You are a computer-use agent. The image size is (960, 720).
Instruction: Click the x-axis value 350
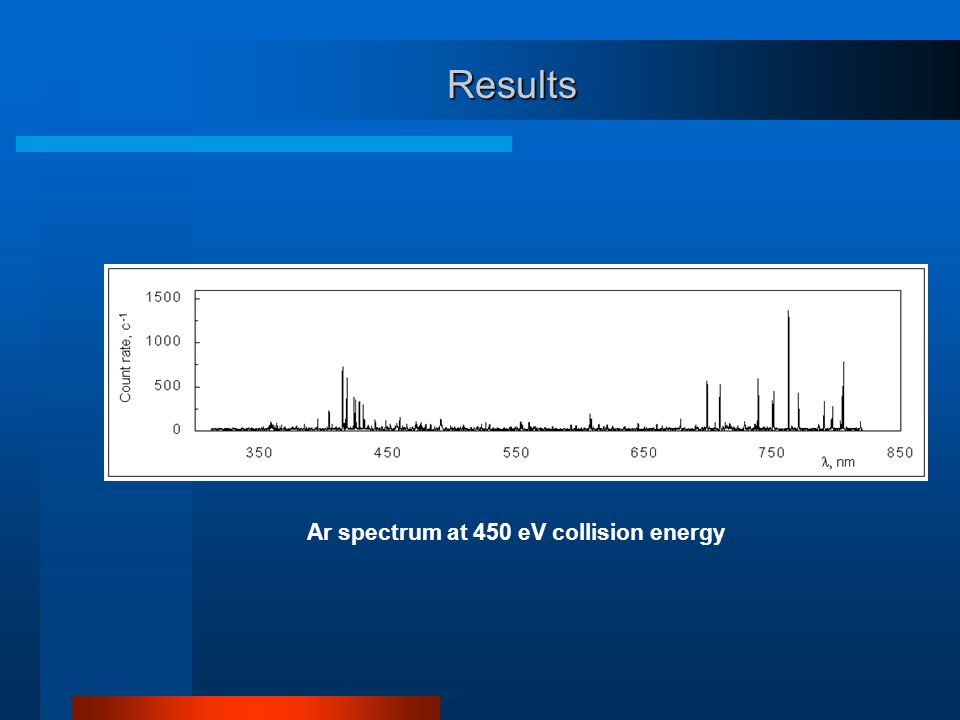[259, 452]
